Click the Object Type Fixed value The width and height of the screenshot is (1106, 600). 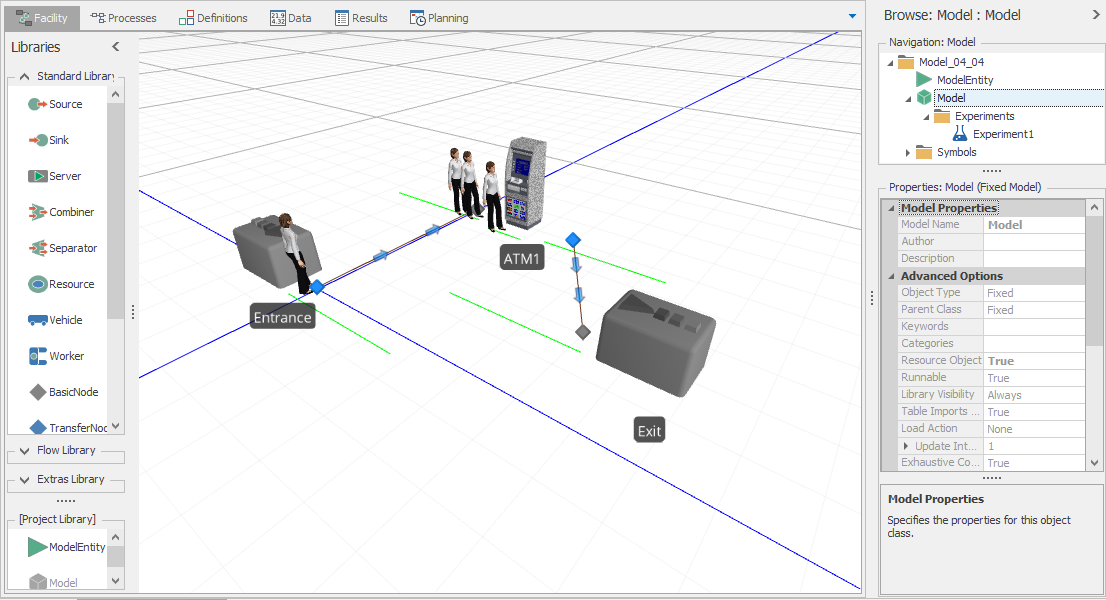coord(1034,293)
